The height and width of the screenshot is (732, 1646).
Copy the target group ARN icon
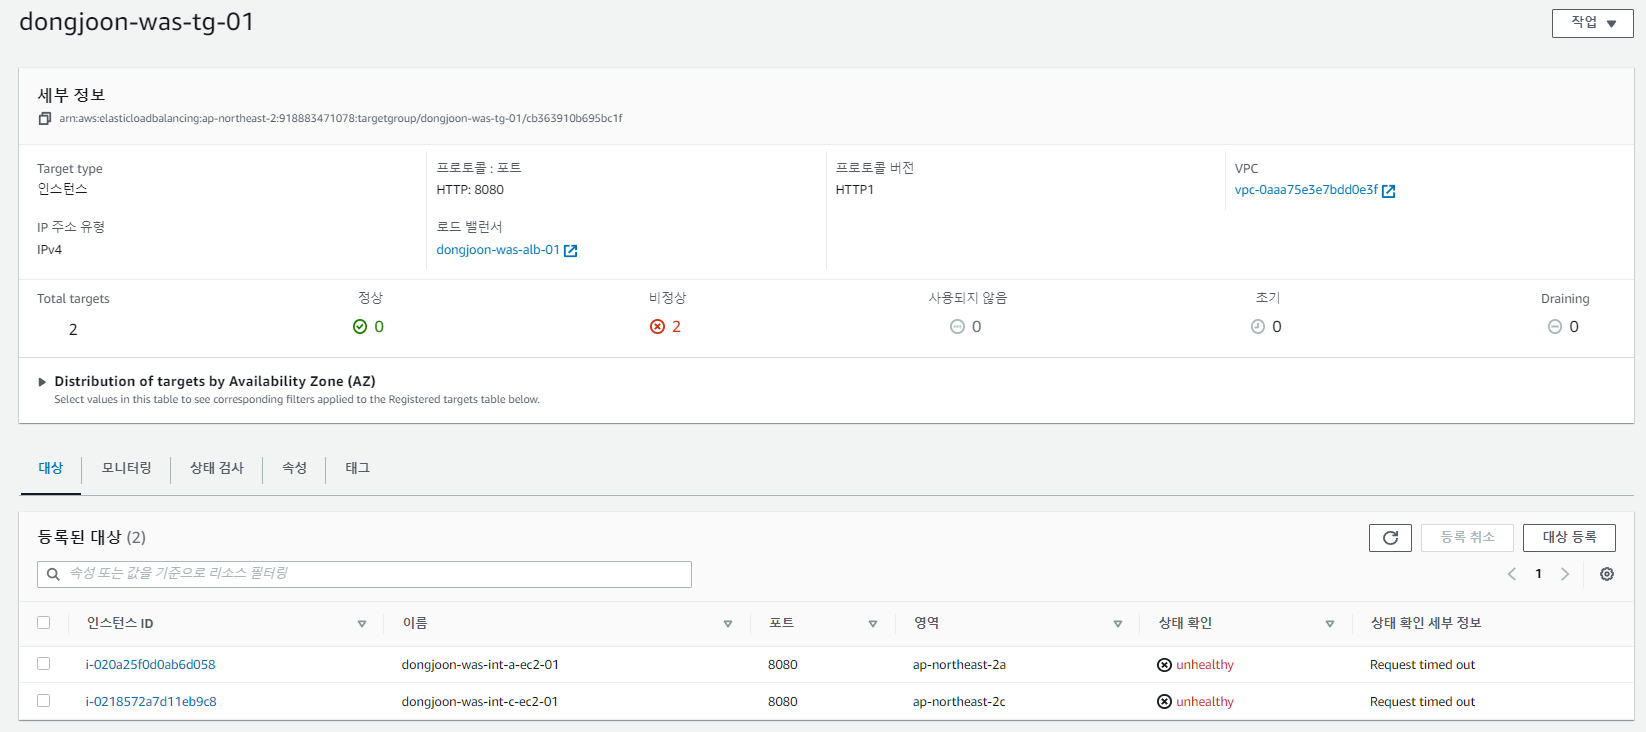44,119
